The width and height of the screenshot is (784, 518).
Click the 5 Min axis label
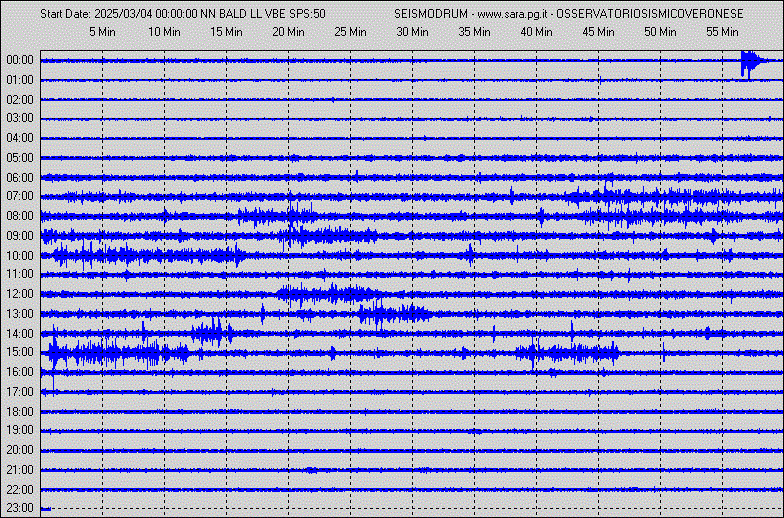(102, 32)
